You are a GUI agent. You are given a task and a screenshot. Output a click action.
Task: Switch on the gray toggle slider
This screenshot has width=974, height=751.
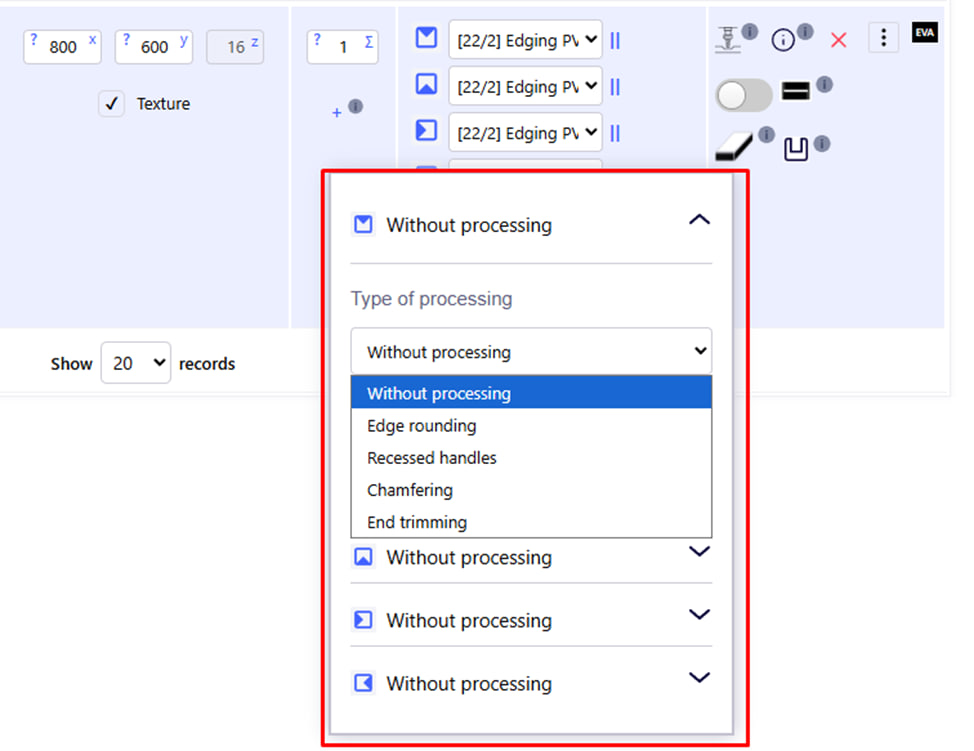coord(744,95)
